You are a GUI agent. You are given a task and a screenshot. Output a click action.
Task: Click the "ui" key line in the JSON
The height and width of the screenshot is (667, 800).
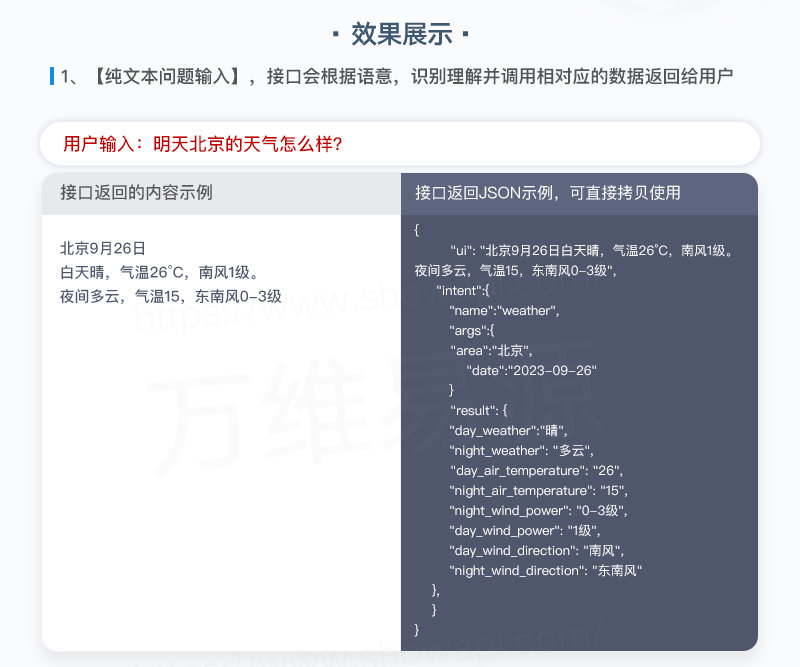(x=573, y=260)
